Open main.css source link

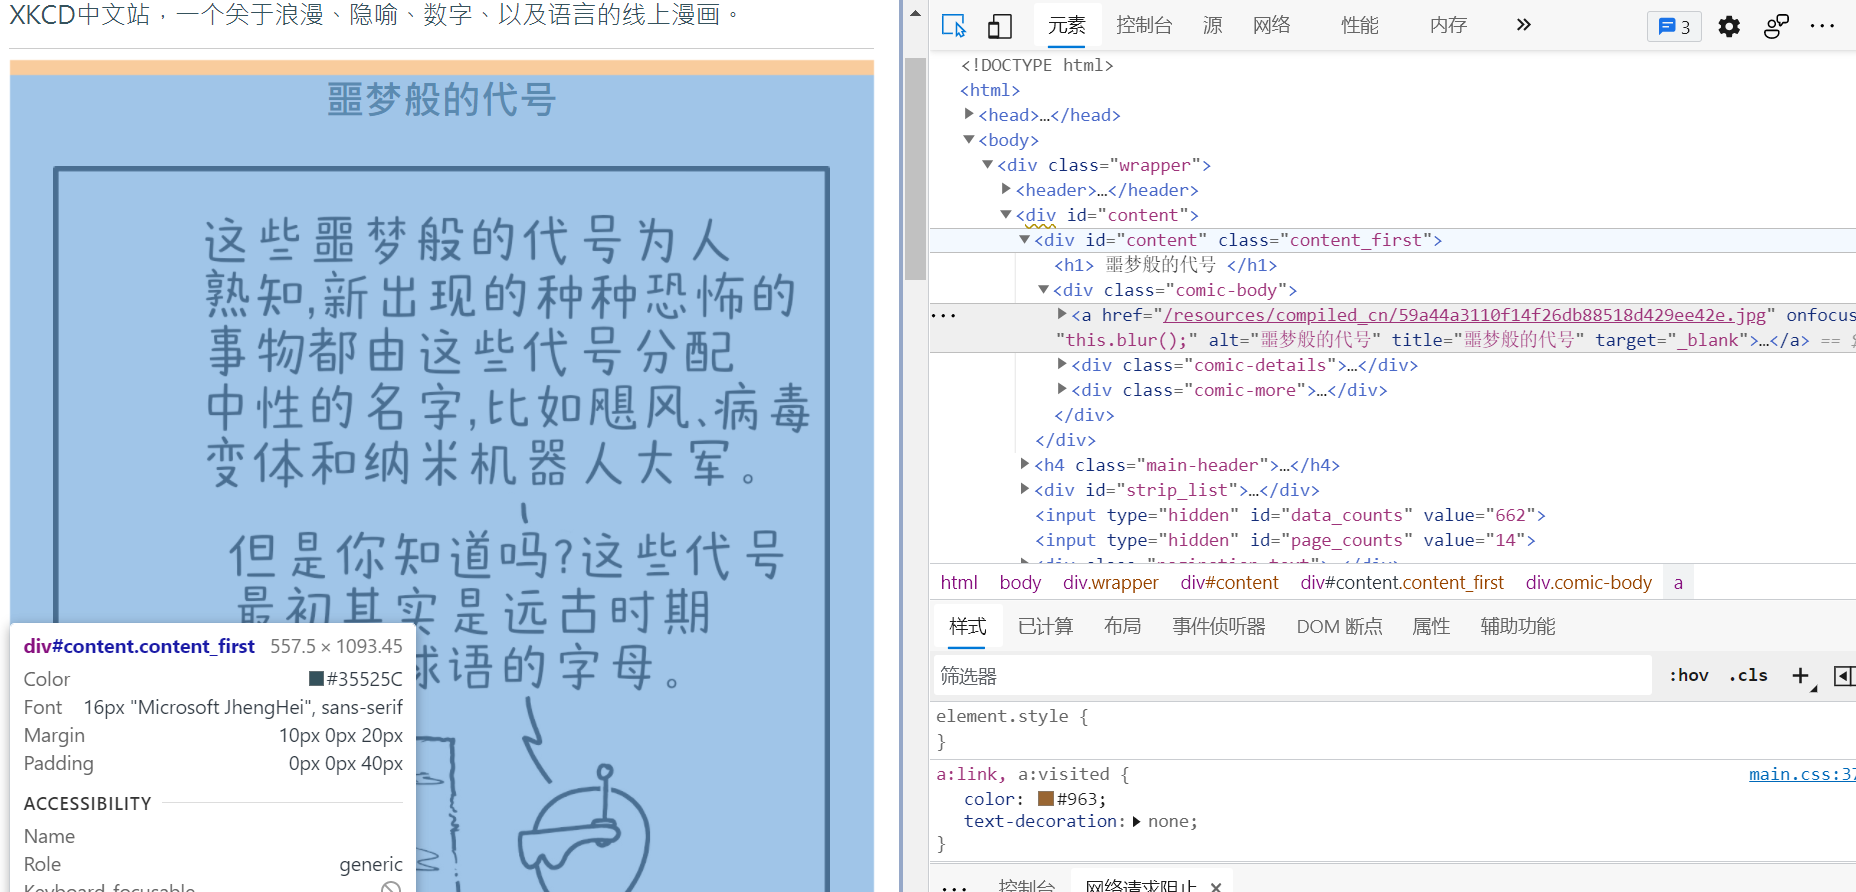coord(1802,774)
